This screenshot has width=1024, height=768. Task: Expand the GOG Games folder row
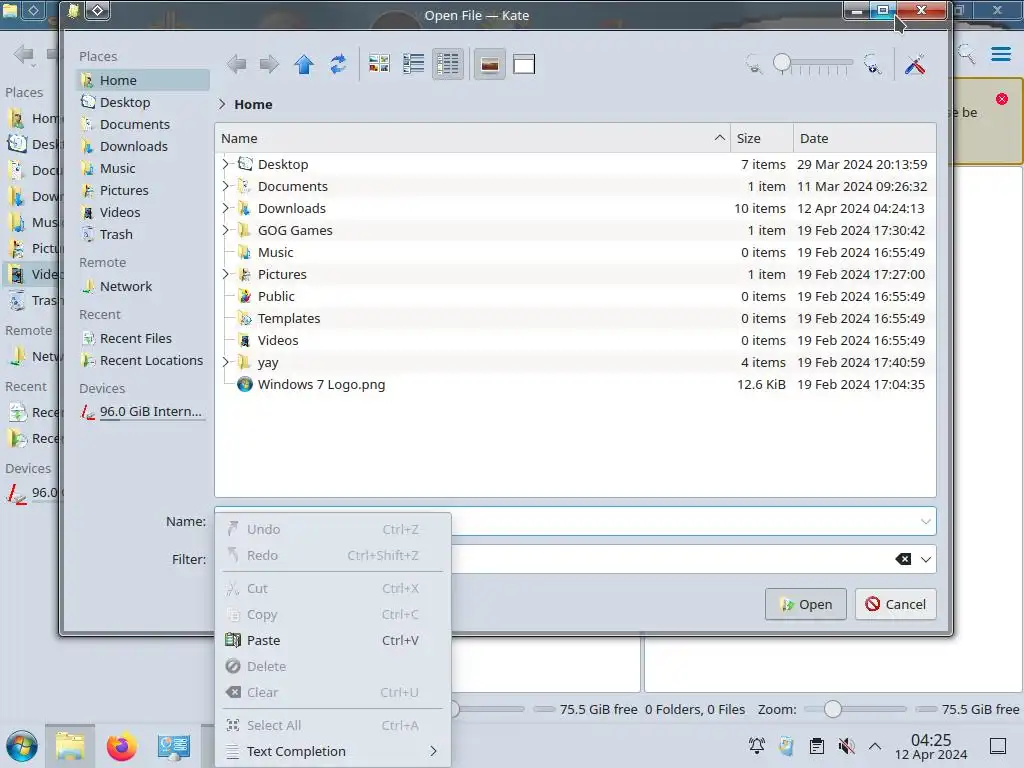[x=225, y=230]
